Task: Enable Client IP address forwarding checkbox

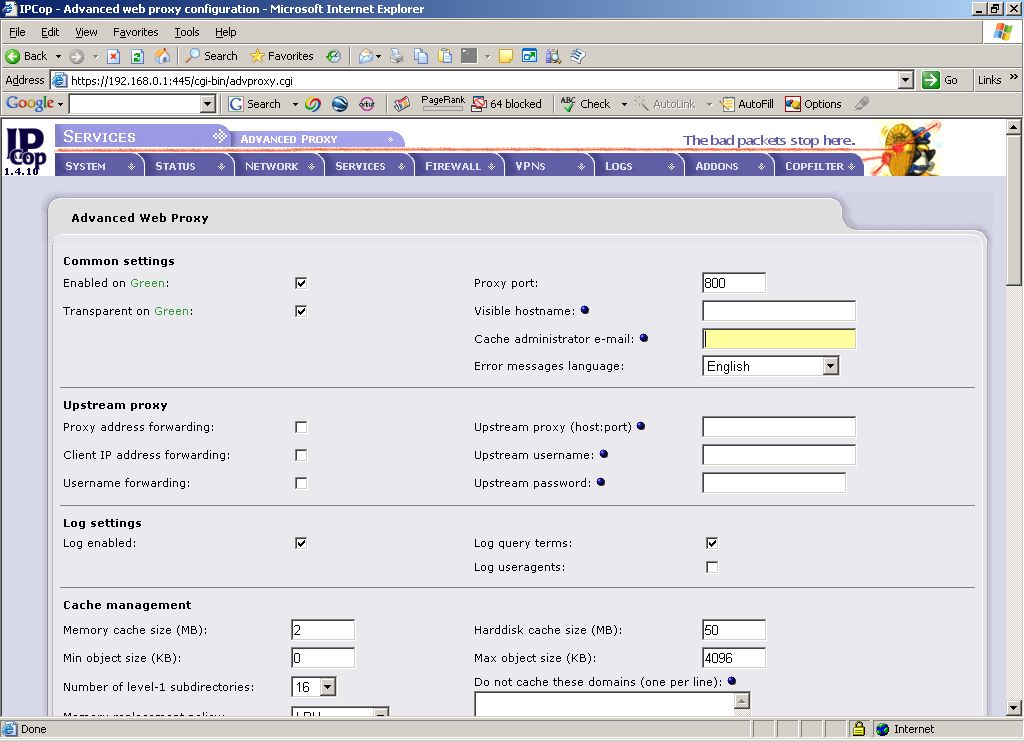Action: 301,455
